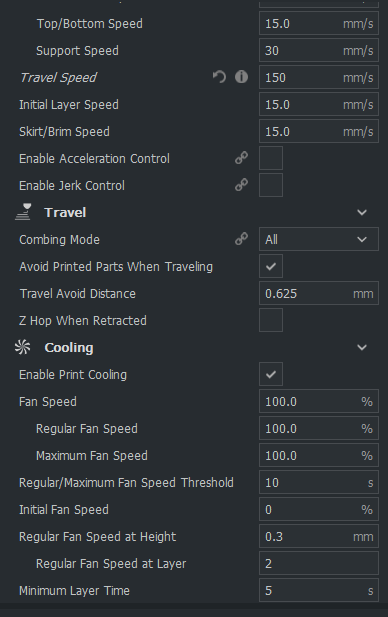The image size is (388, 617).
Task: Click the Travel section print head icon
Action: pos(23,212)
